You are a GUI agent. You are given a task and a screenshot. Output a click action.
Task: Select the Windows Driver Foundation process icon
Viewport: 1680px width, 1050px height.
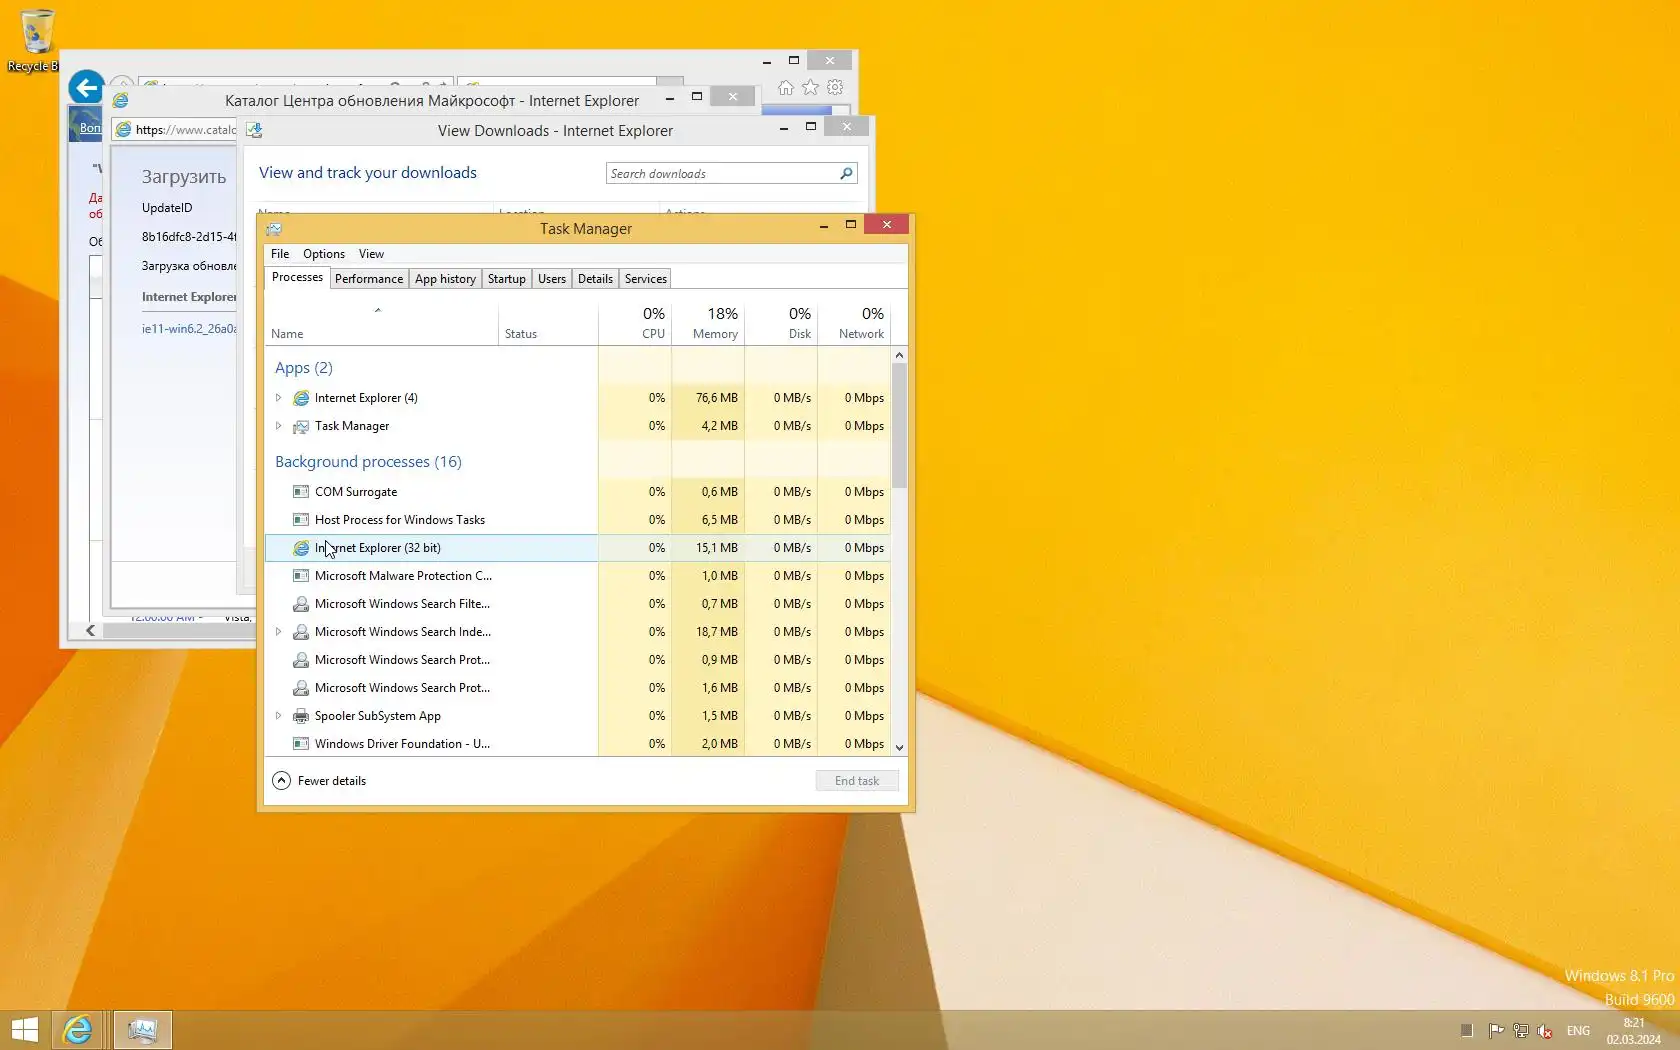tap(300, 744)
